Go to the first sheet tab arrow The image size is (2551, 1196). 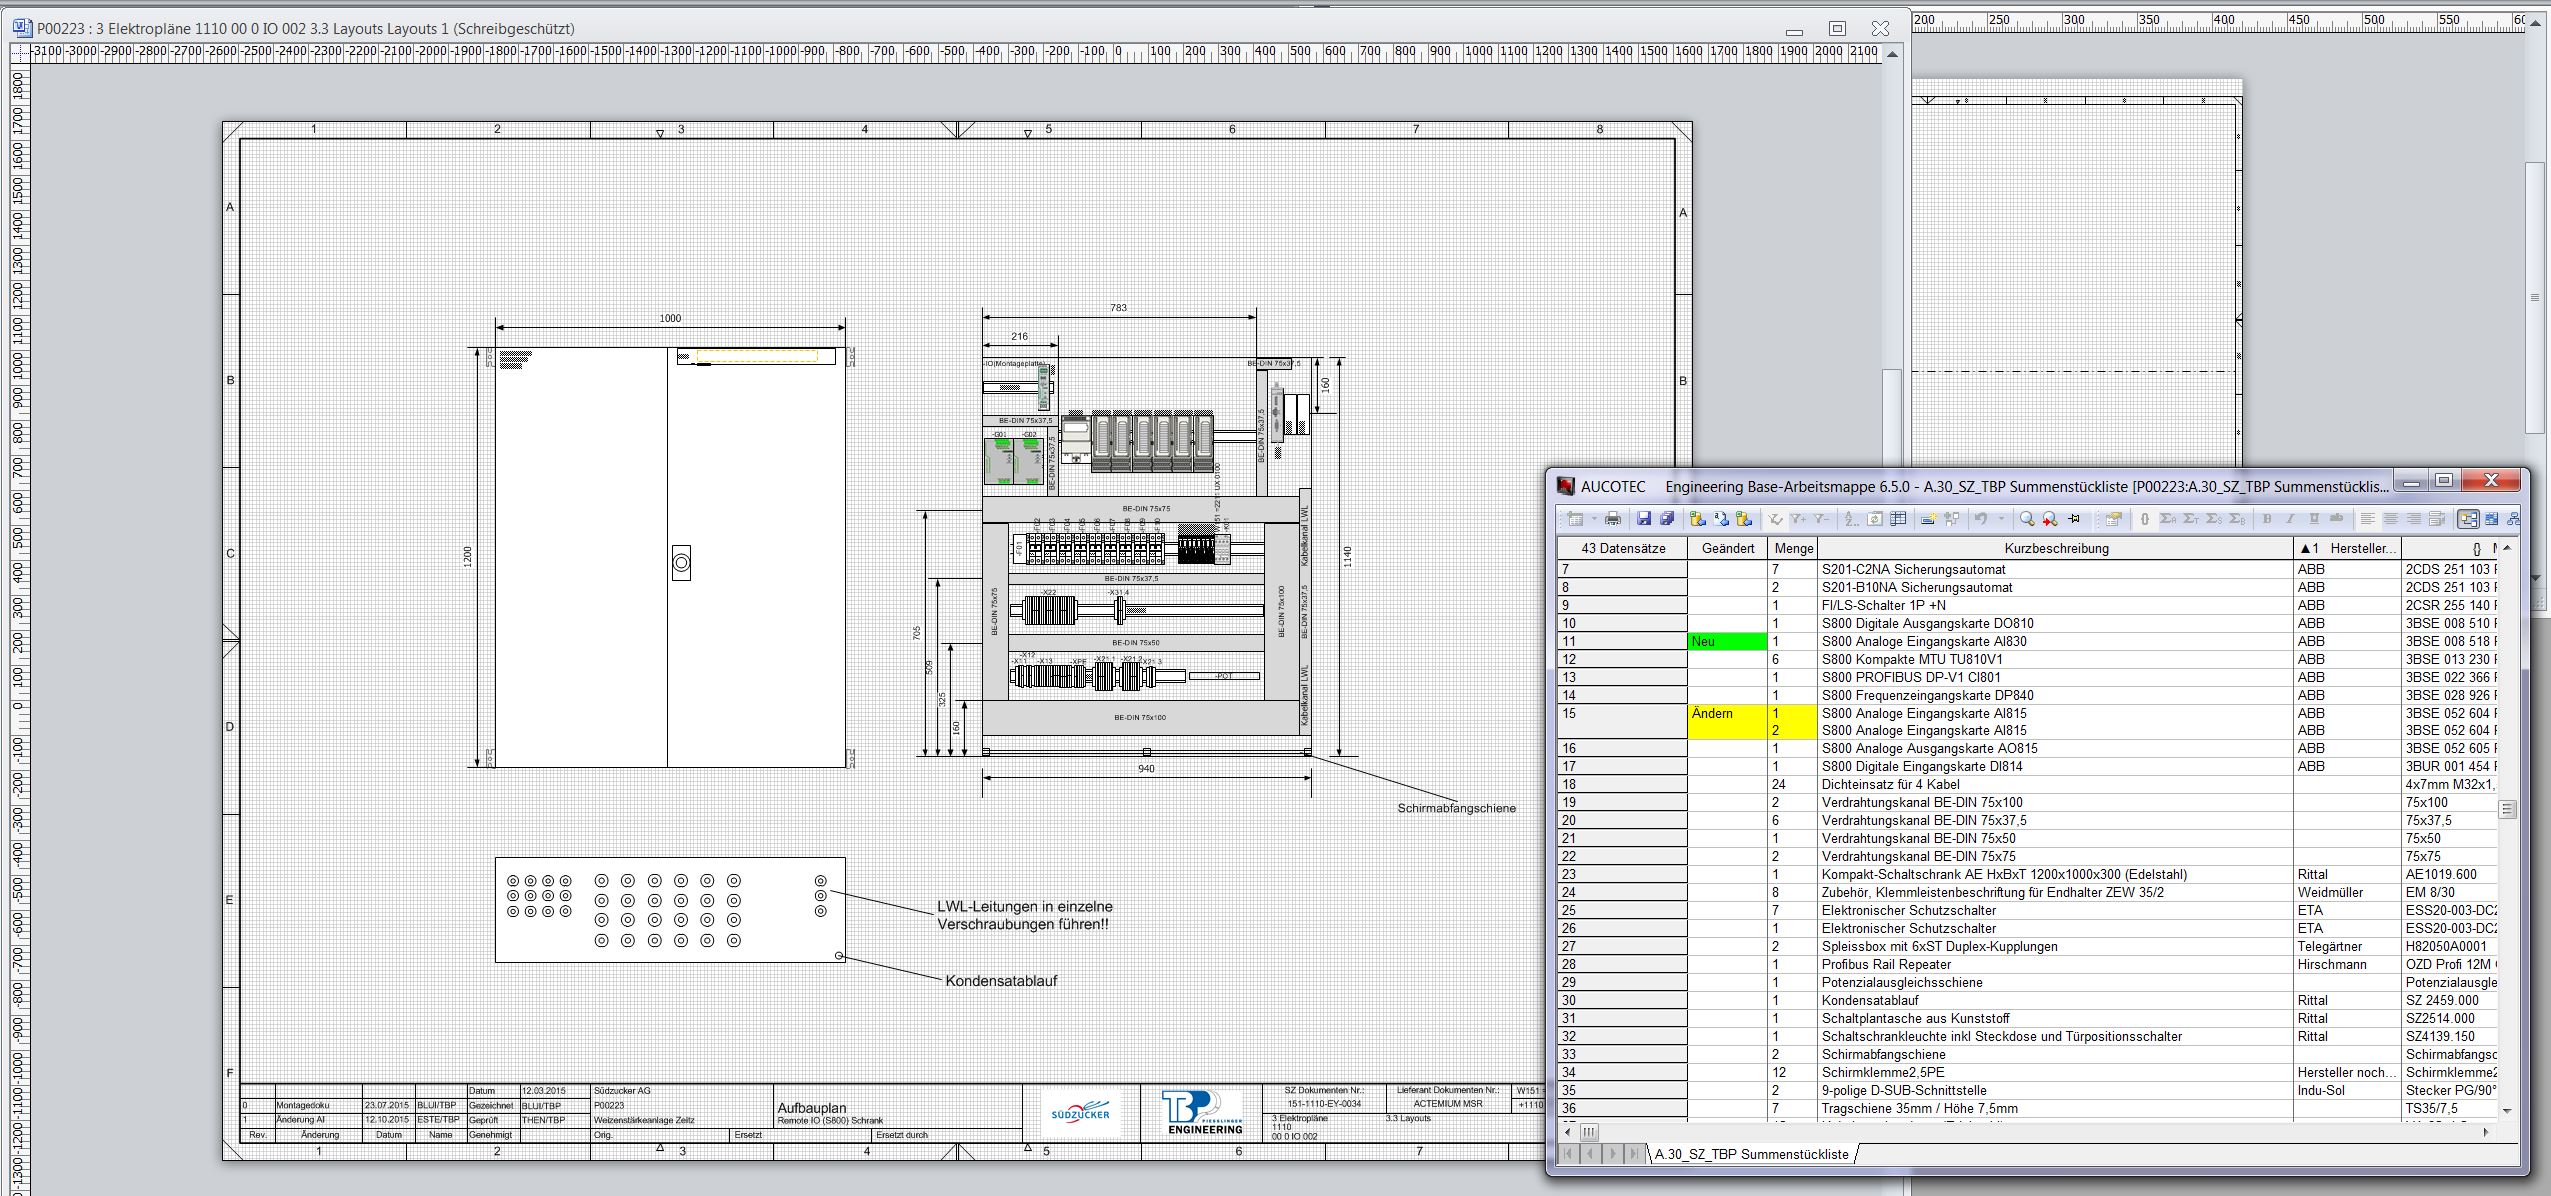pos(1569,1154)
